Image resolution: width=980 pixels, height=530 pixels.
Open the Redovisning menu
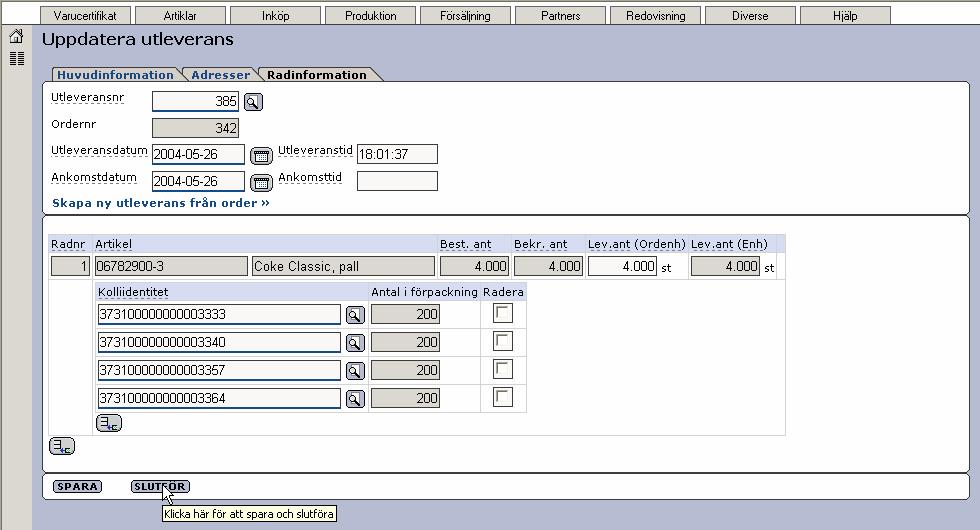655,16
